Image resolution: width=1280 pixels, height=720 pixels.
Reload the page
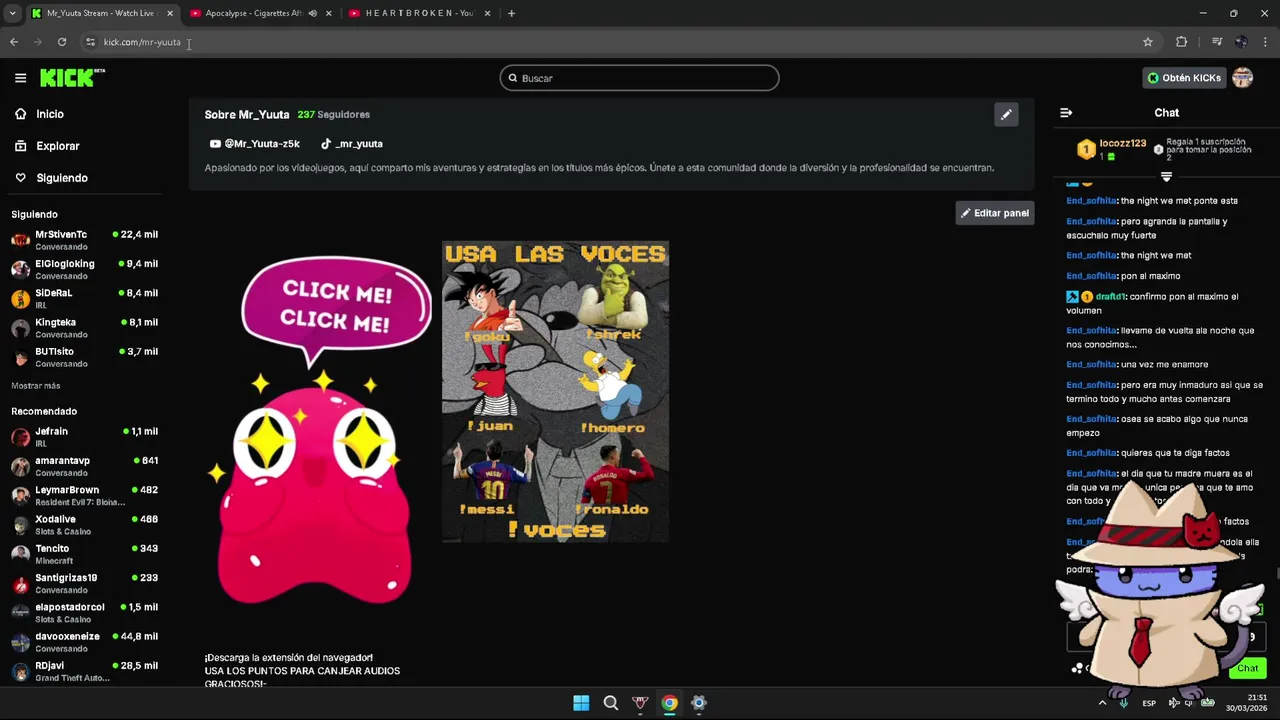(62, 42)
